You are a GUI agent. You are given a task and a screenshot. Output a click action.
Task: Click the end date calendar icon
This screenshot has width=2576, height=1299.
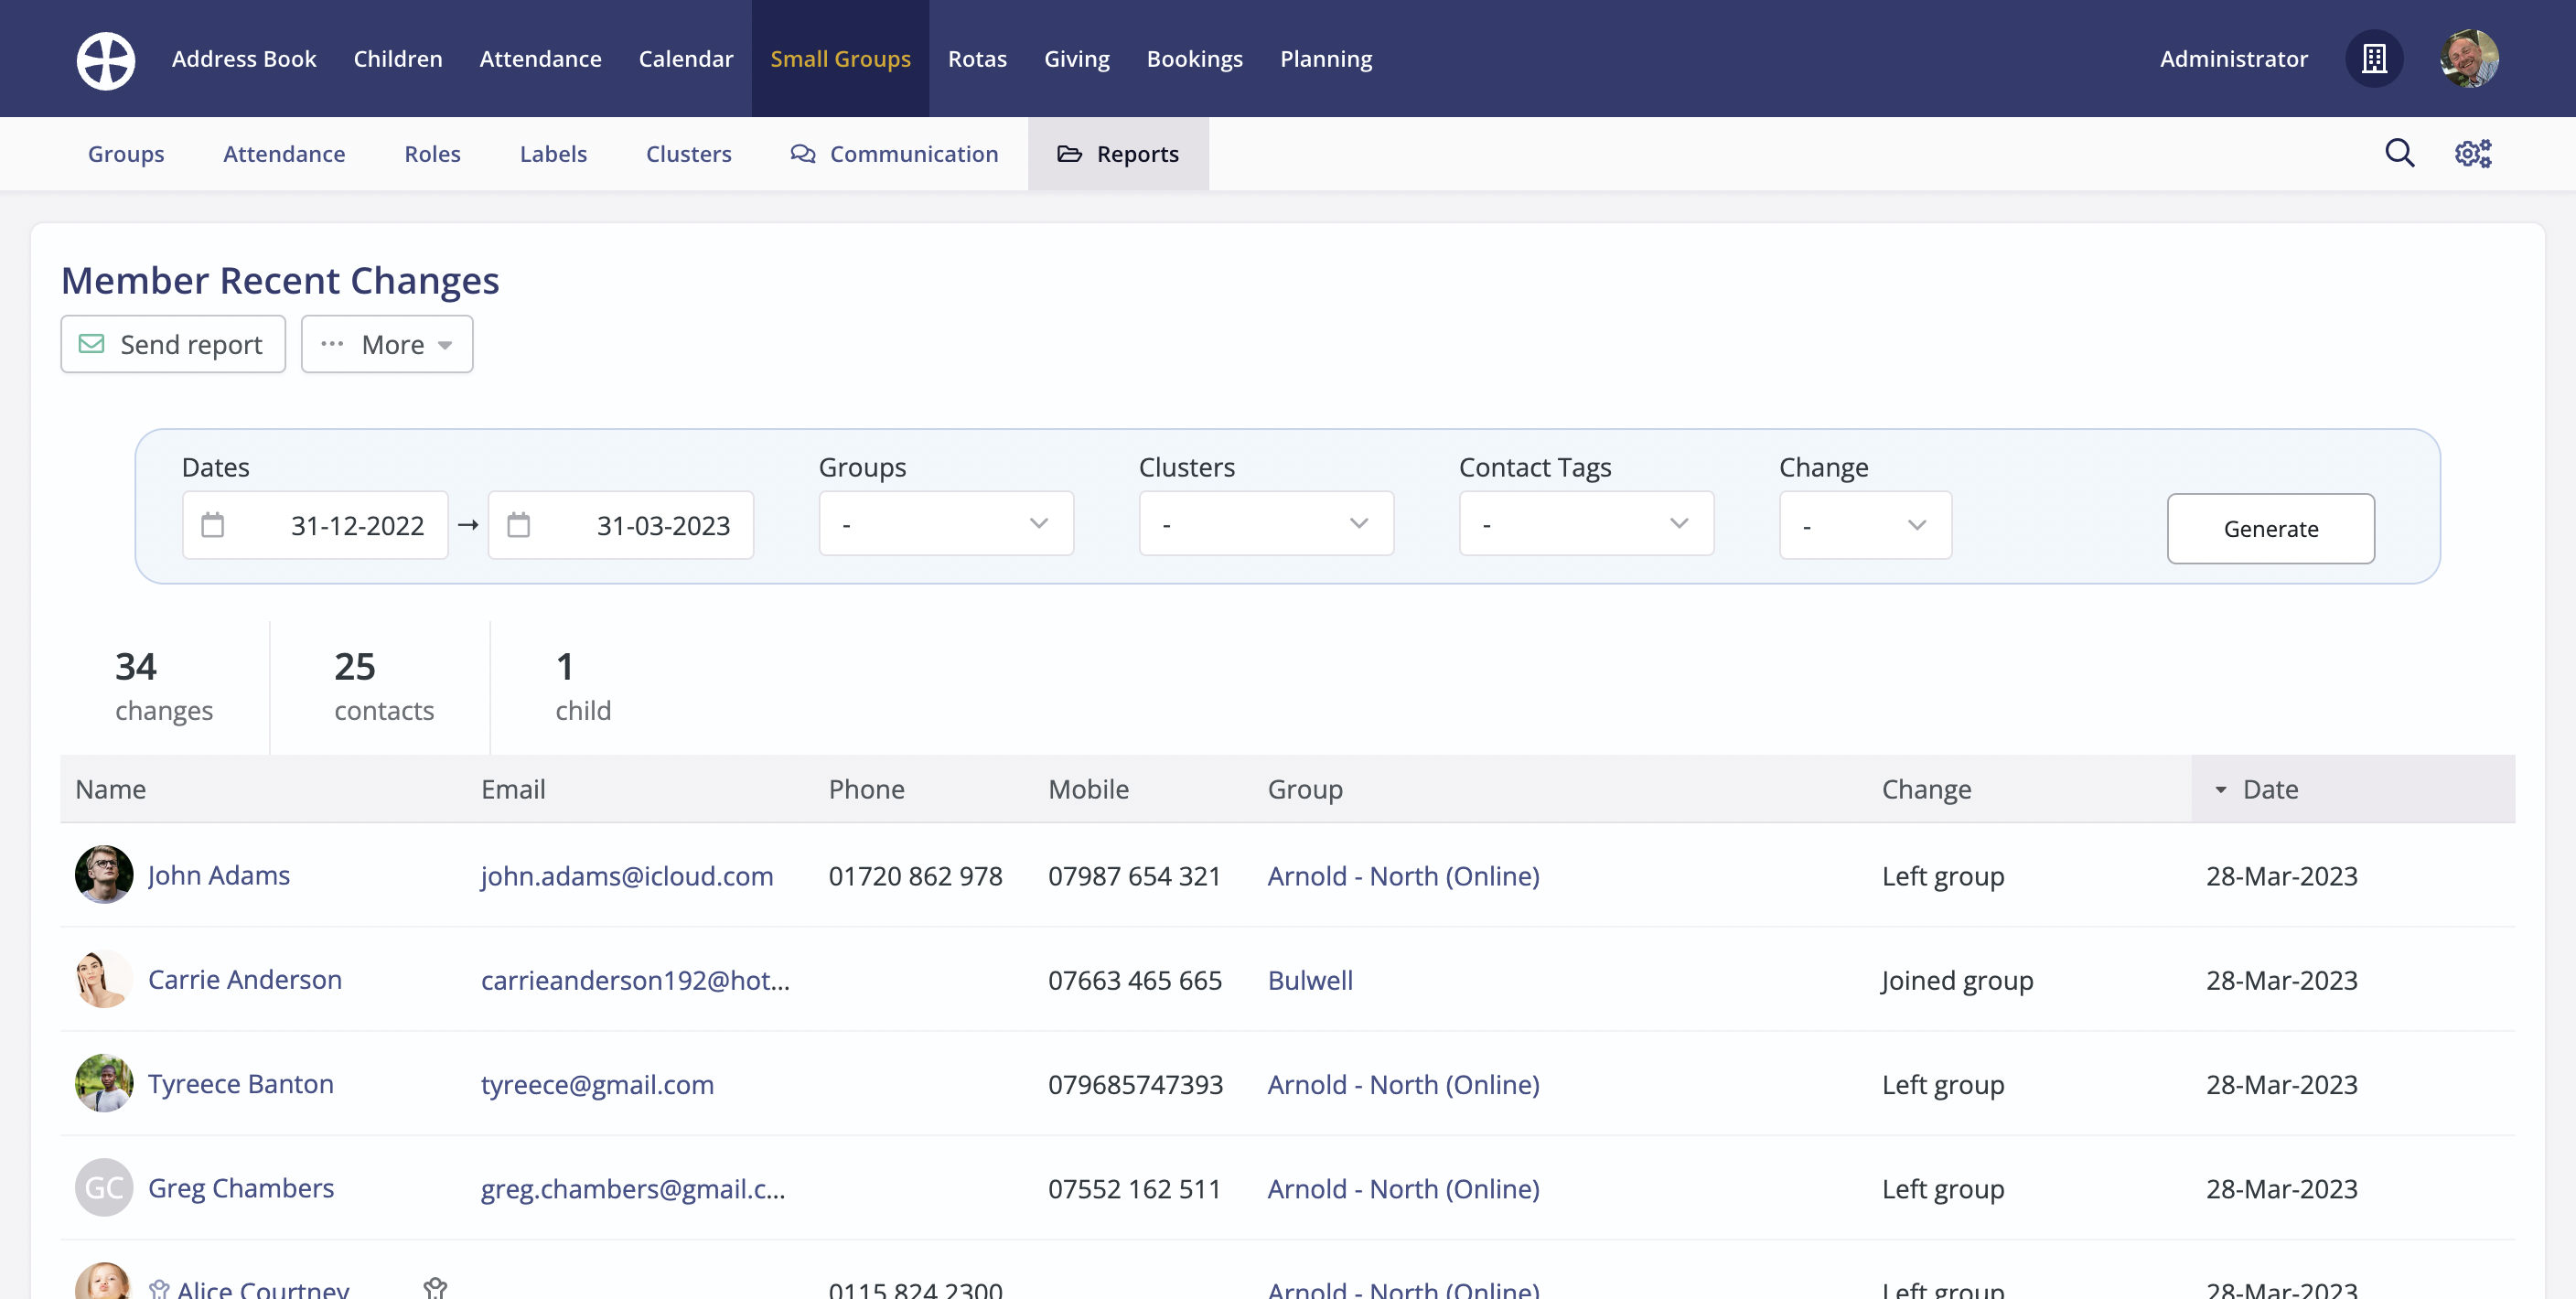518,525
